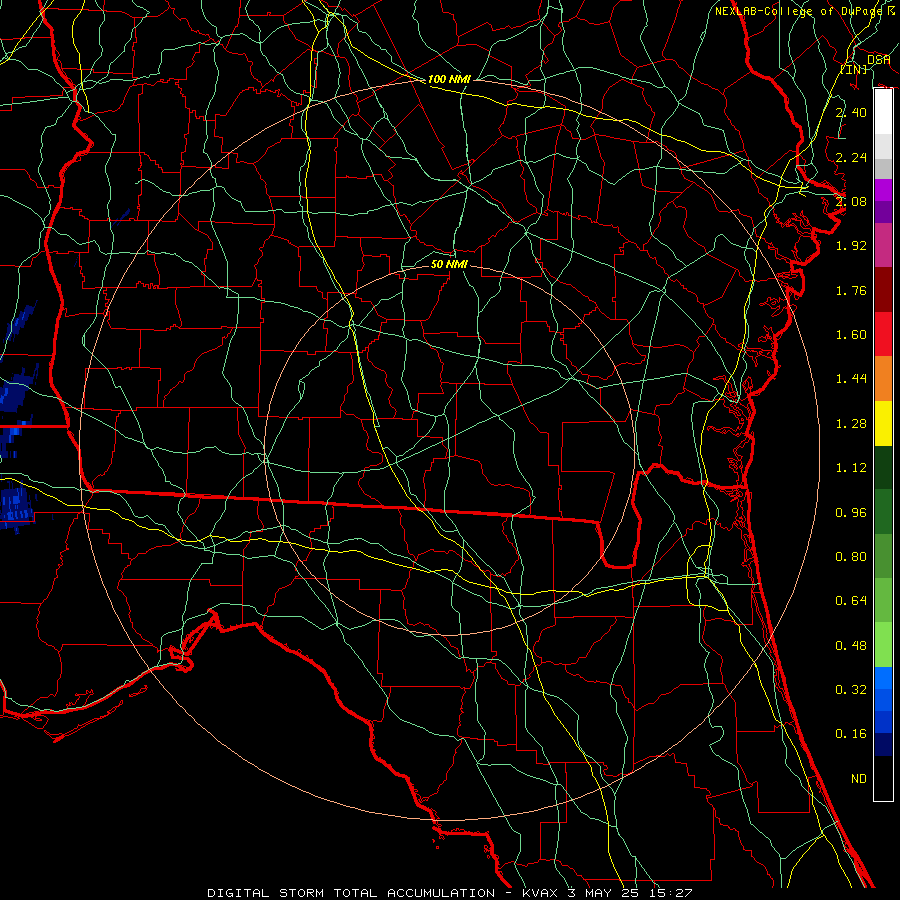Pick the yellow legend swatch beside 1.28

[x=883, y=423]
